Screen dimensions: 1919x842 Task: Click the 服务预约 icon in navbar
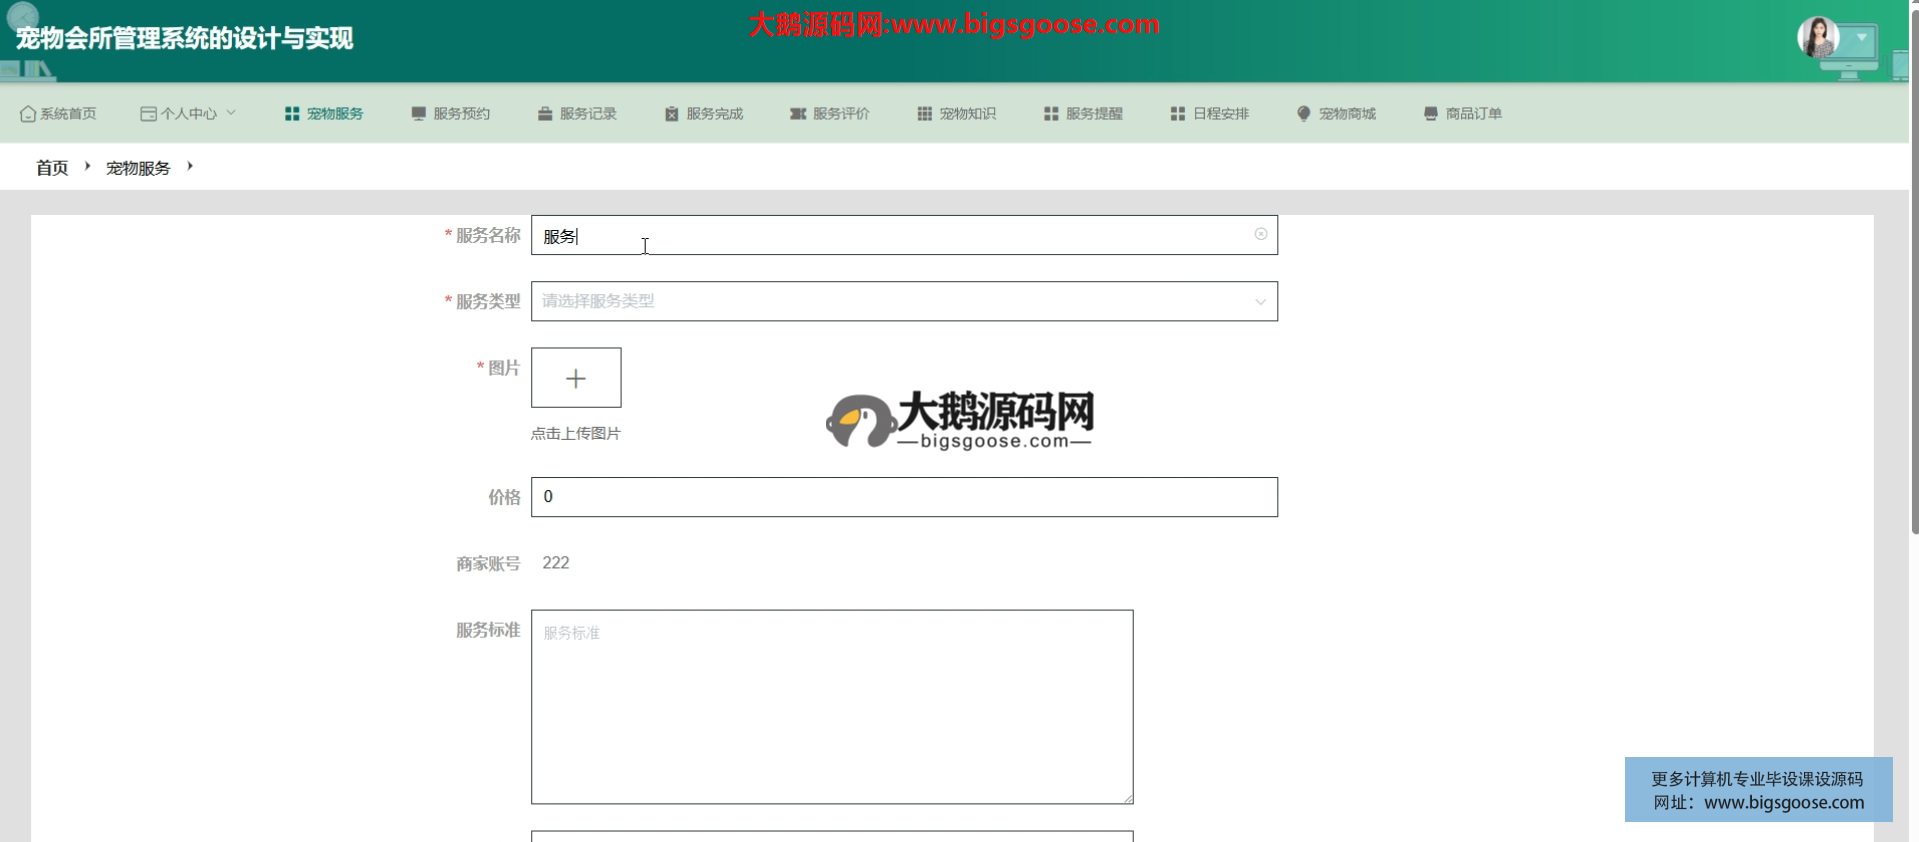(418, 114)
